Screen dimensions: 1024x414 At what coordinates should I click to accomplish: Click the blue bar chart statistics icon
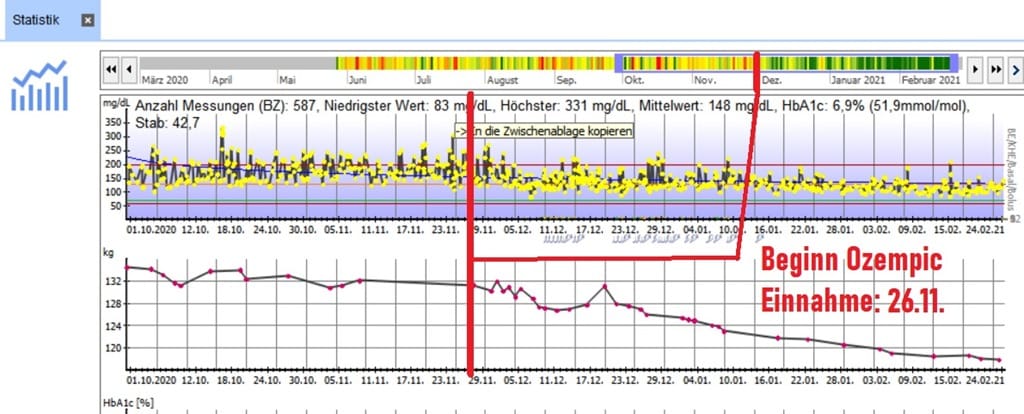coord(40,86)
